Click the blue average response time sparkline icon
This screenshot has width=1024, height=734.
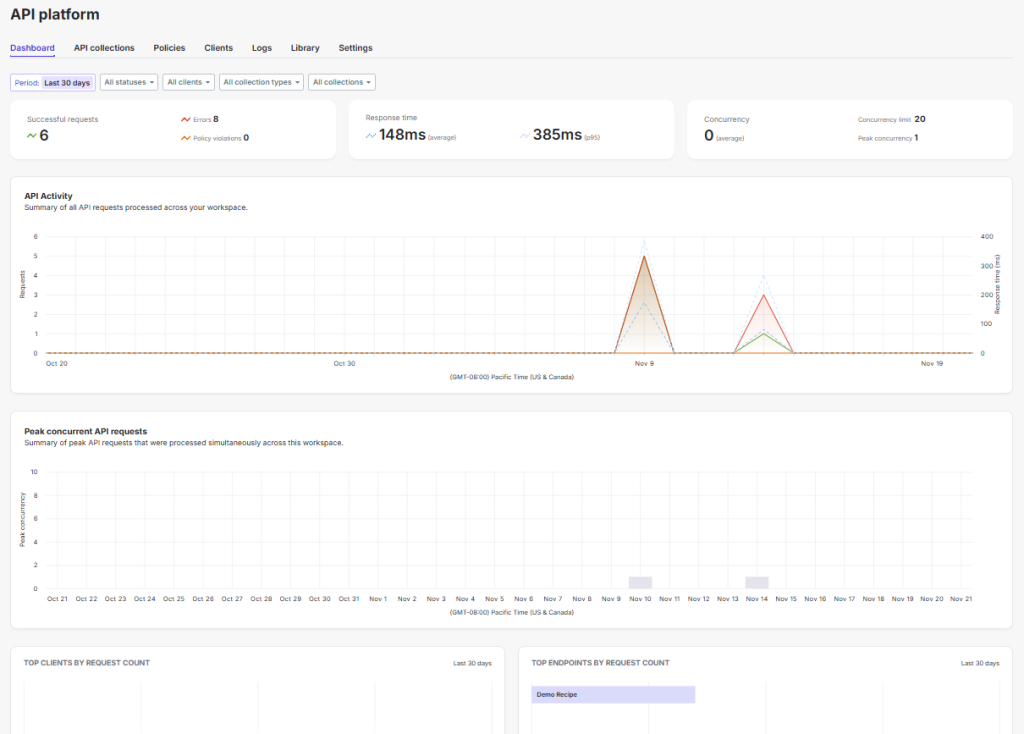click(369, 134)
